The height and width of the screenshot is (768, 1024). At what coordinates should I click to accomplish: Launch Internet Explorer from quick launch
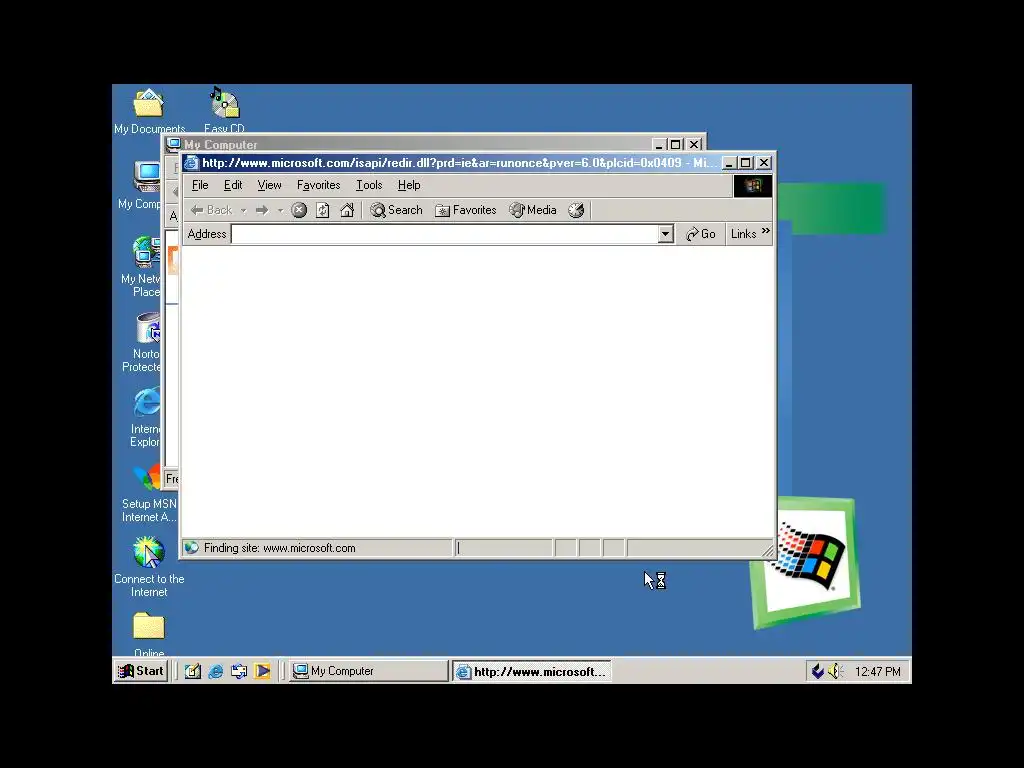216,671
